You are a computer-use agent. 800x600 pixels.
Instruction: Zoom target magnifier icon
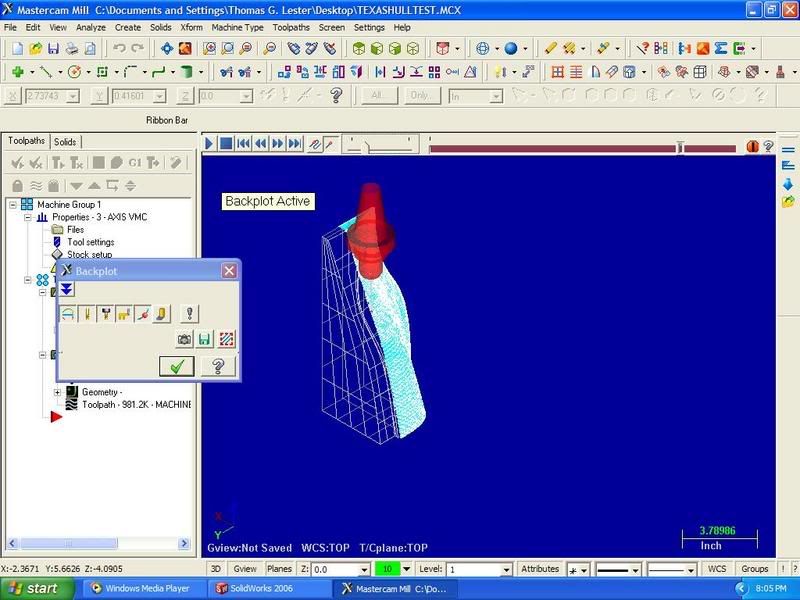[209, 48]
